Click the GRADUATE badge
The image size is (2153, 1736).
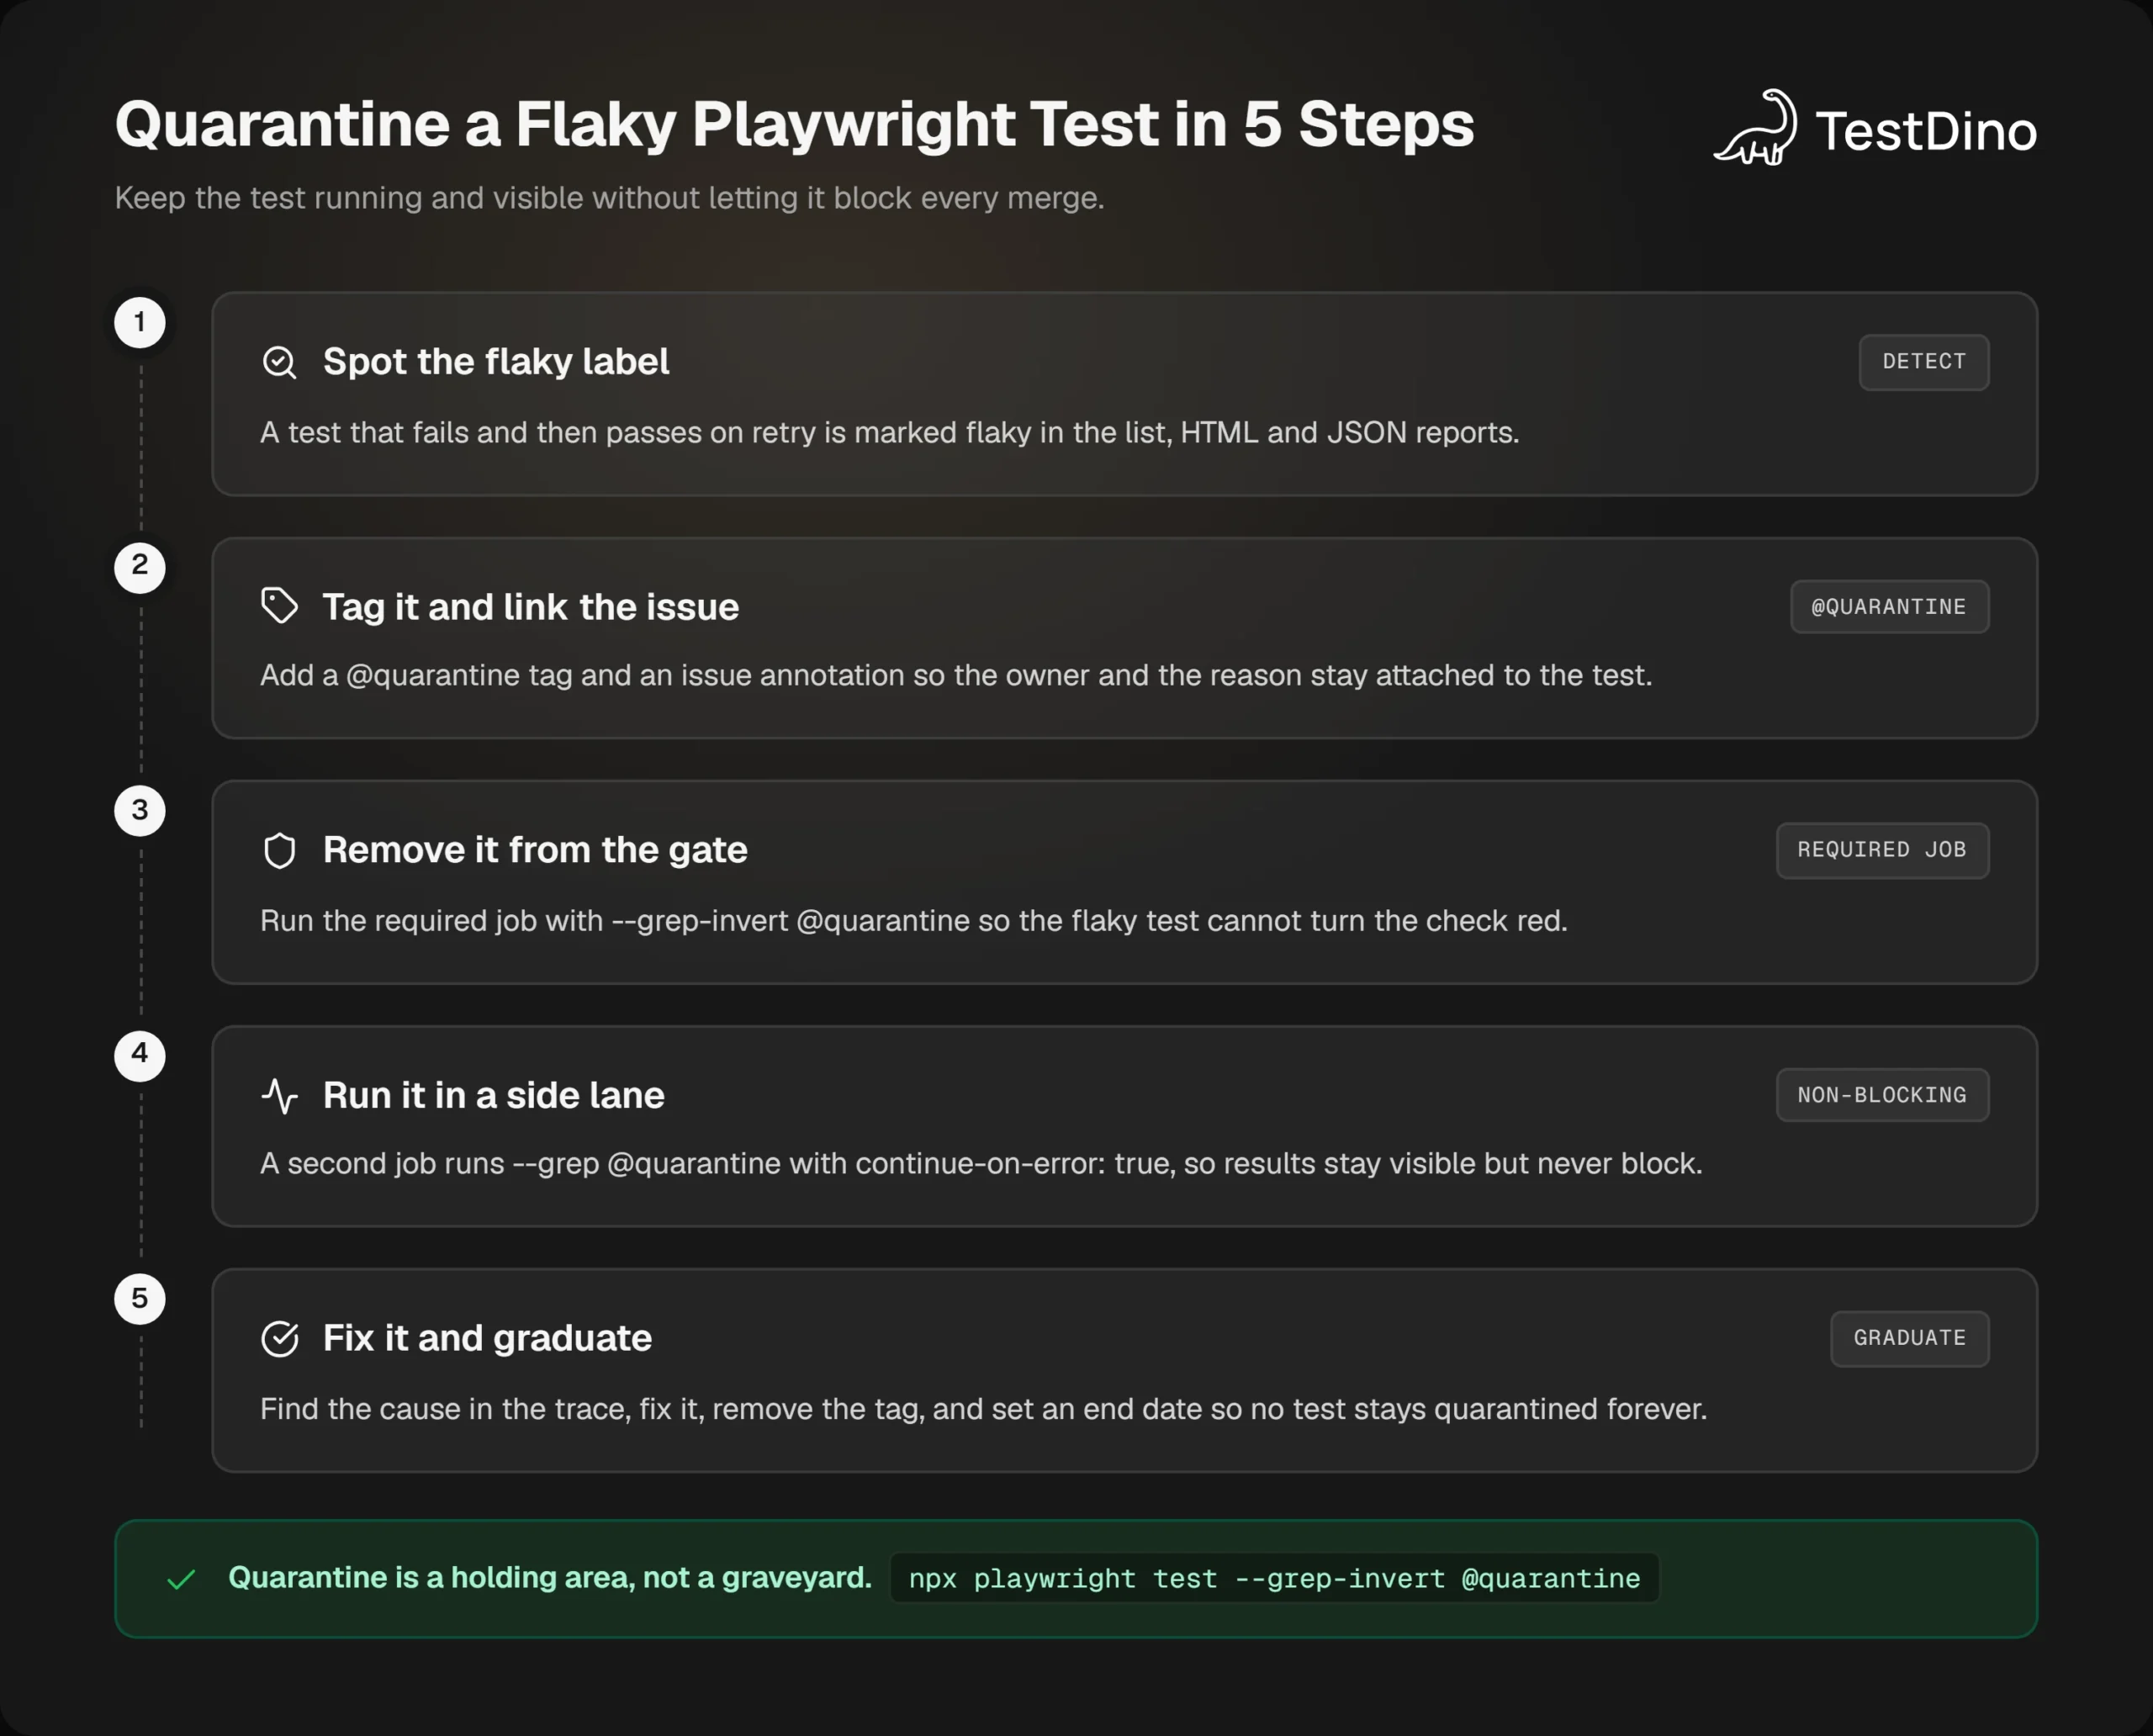1910,1338
